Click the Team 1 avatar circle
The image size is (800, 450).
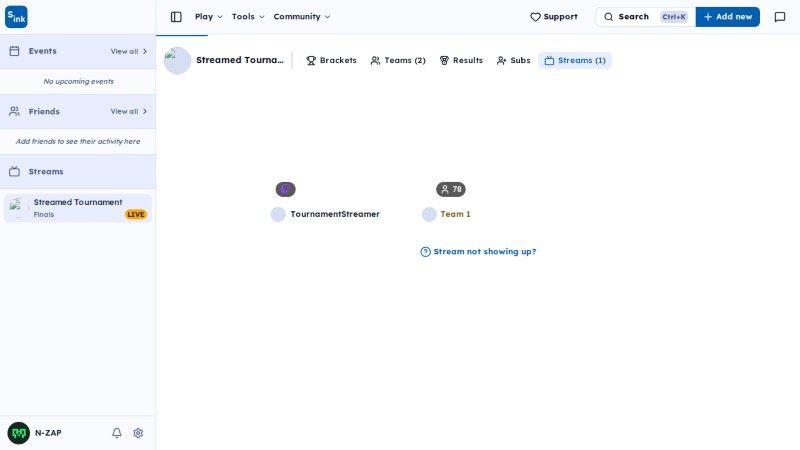coord(429,214)
